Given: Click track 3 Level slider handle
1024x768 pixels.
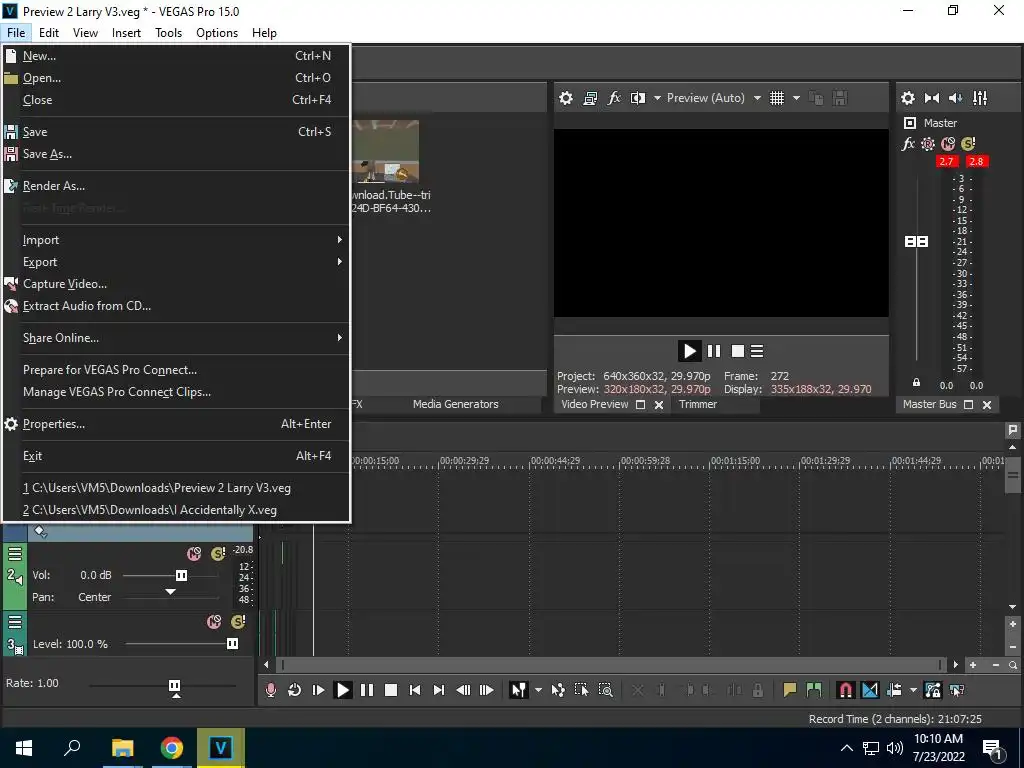Looking at the screenshot, I should click(x=232, y=644).
